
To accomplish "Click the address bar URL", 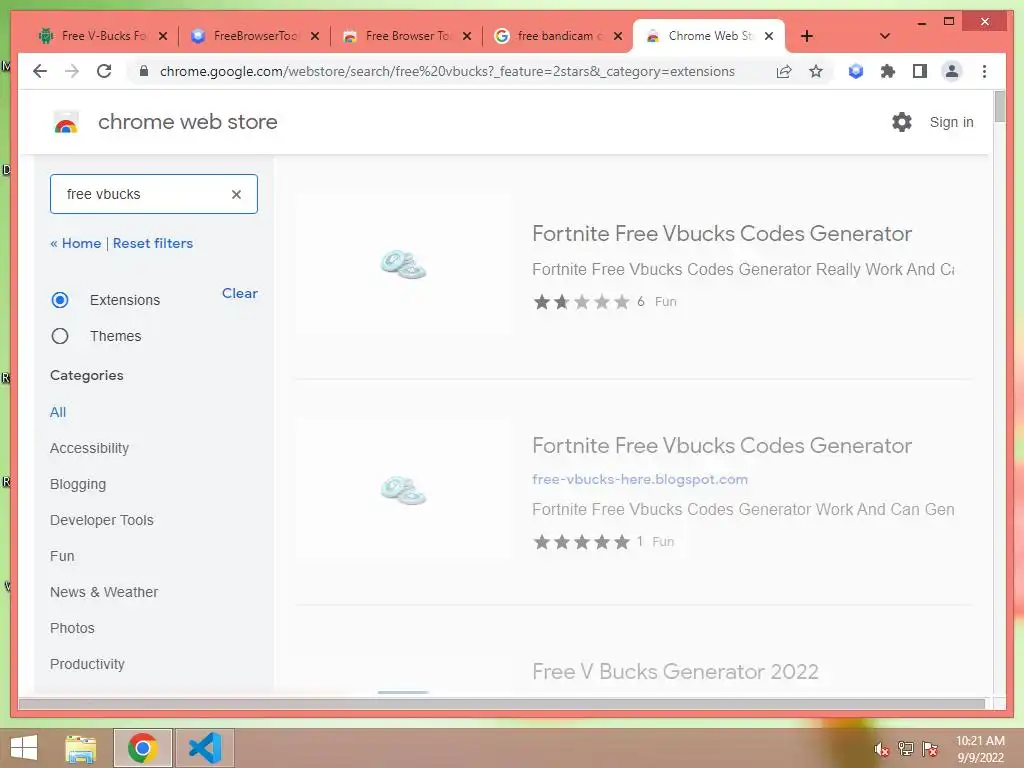I will tap(447, 71).
